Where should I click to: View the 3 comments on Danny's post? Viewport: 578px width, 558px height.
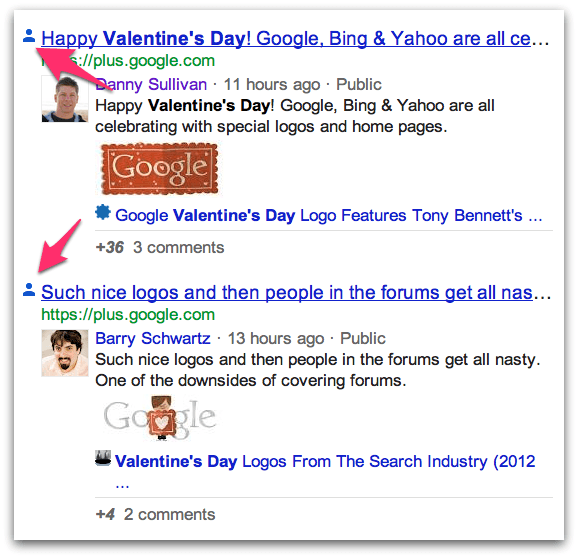(179, 248)
